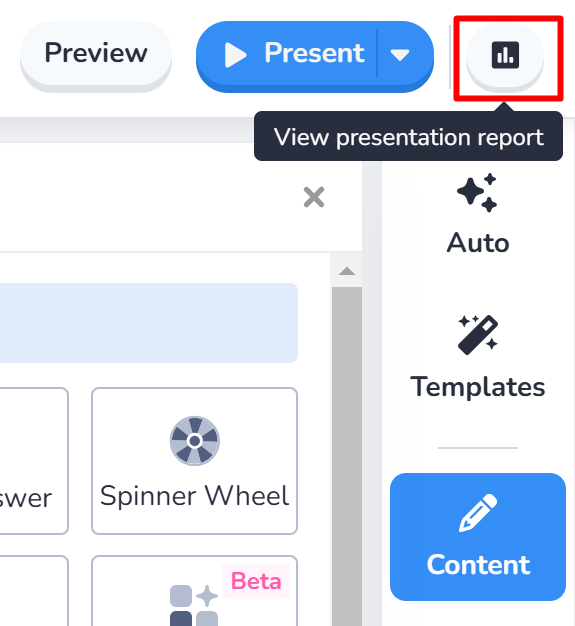The height and width of the screenshot is (626, 575).
Task: Select the Auto sparkles icon in sidebar
Action: point(477,193)
